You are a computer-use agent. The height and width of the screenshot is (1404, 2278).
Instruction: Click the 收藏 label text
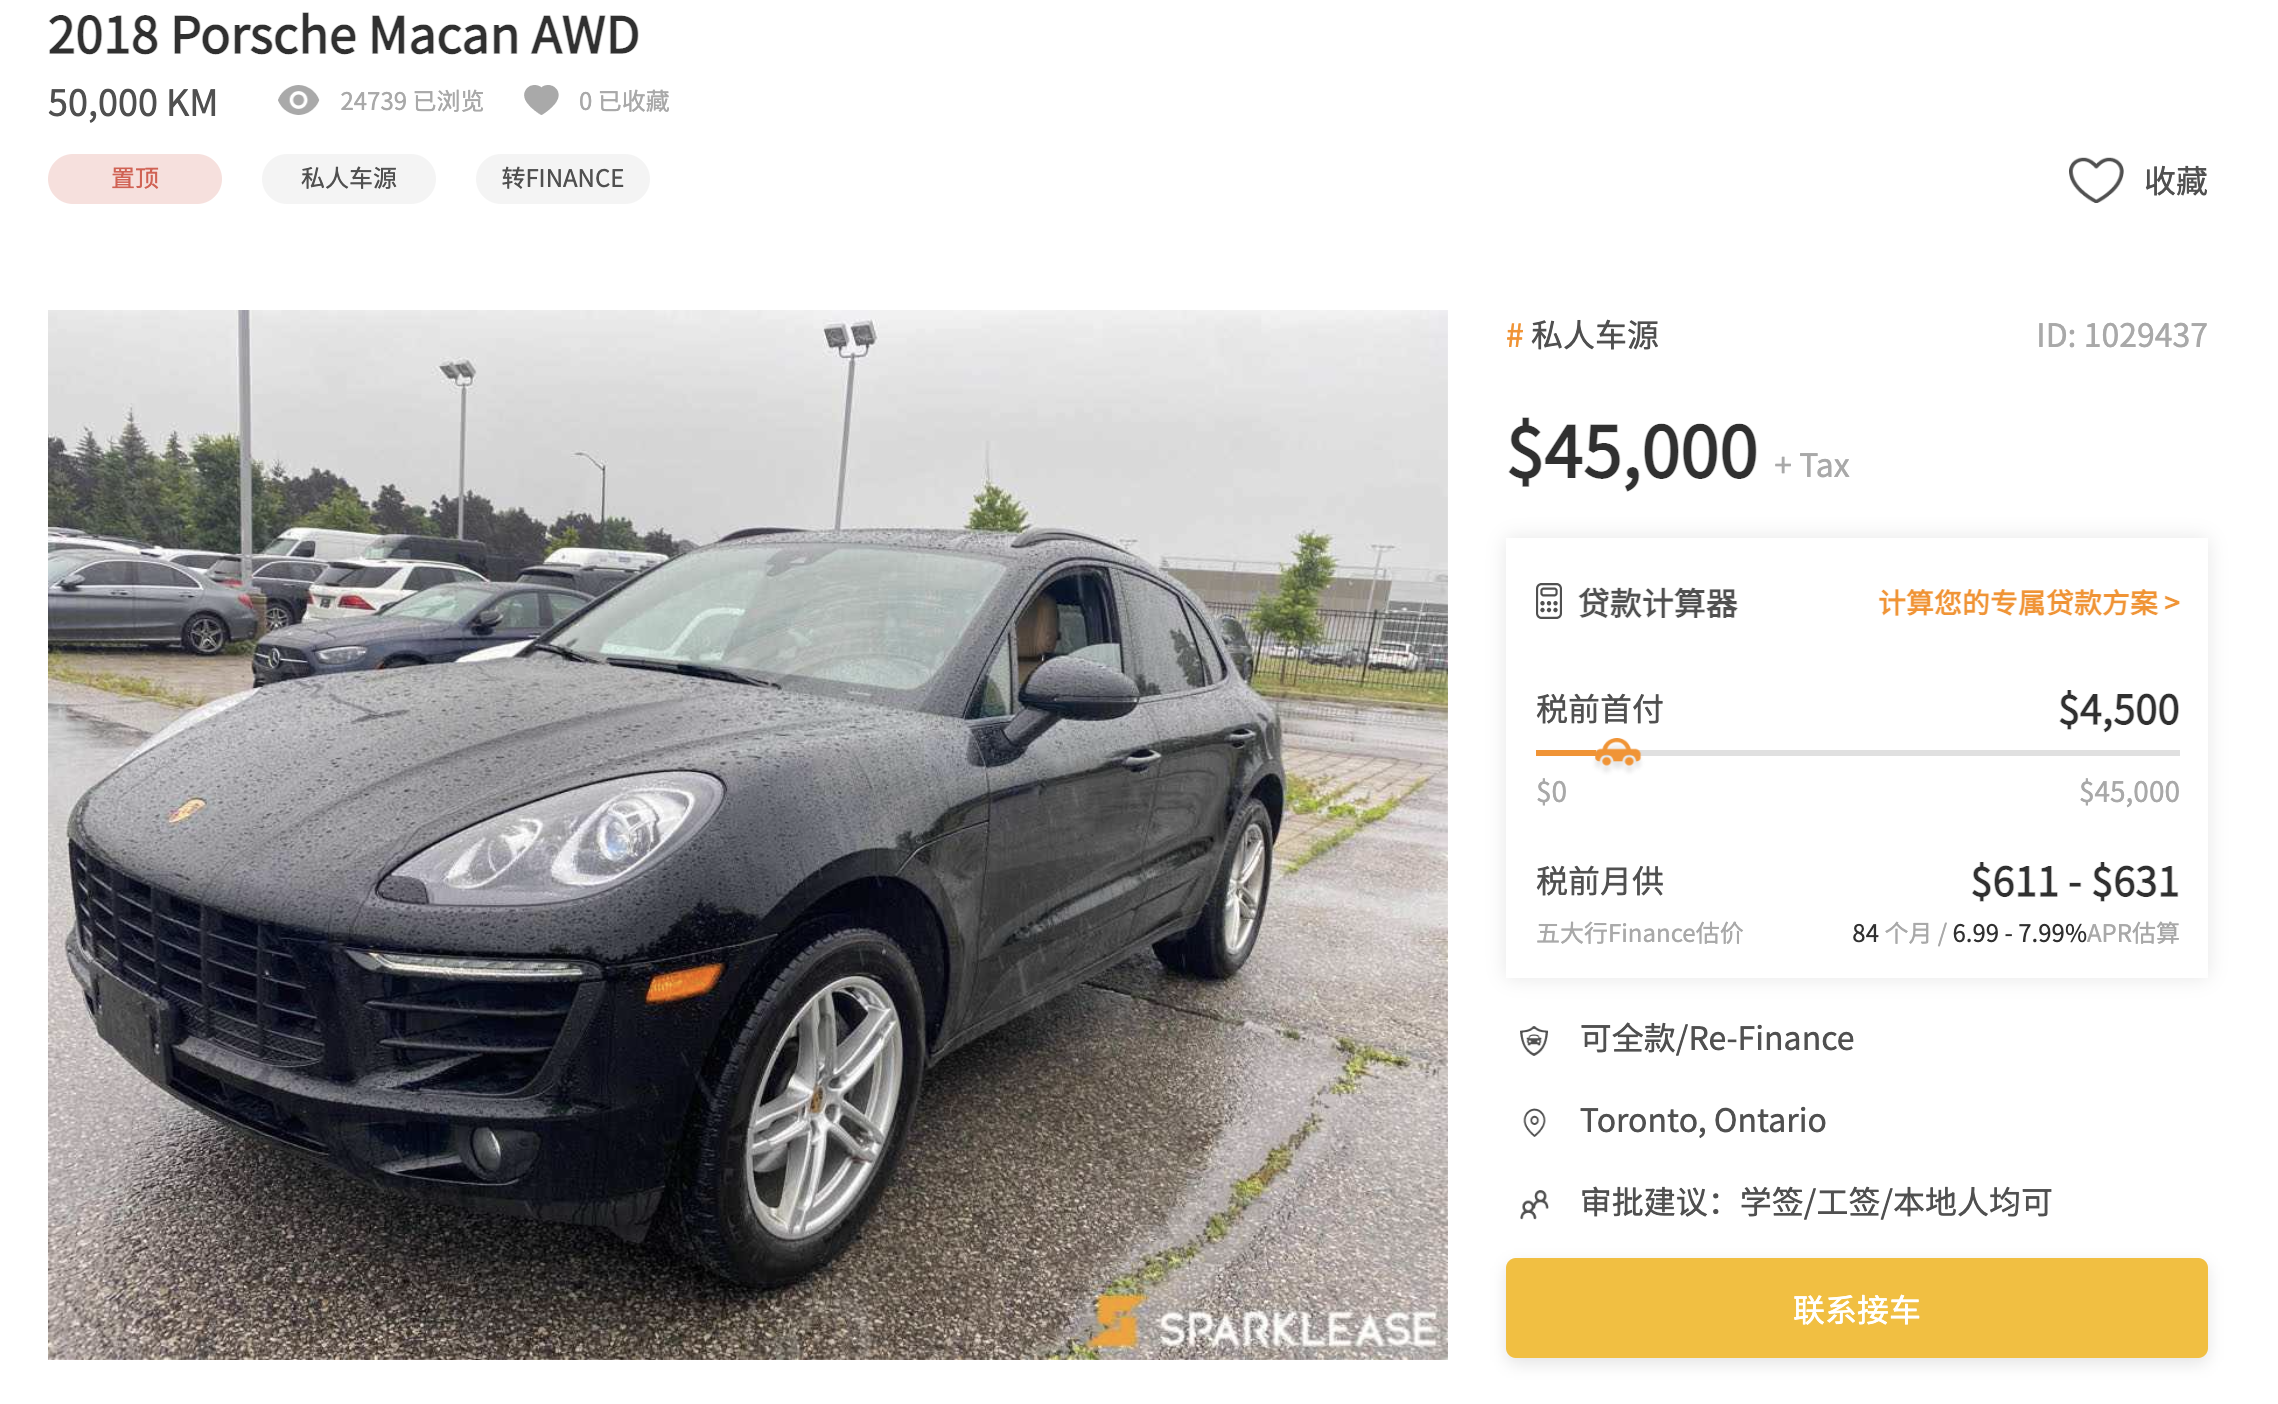click(x=2176, y=181)
